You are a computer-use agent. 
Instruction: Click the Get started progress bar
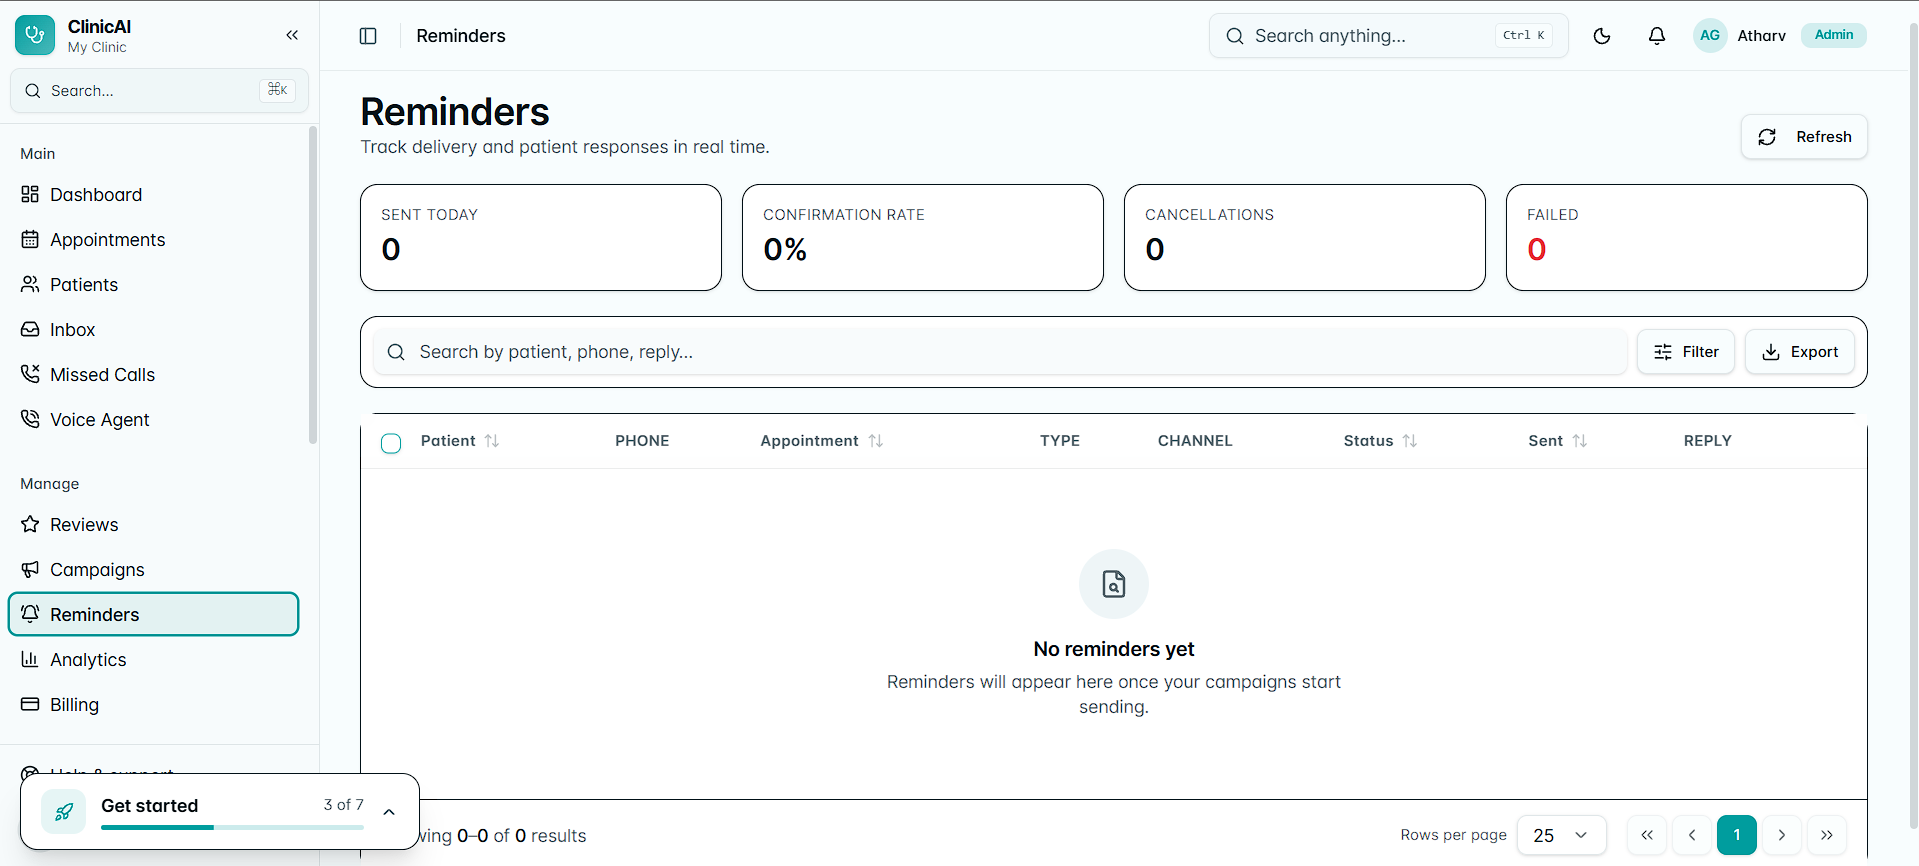click(x=232, y=827)
